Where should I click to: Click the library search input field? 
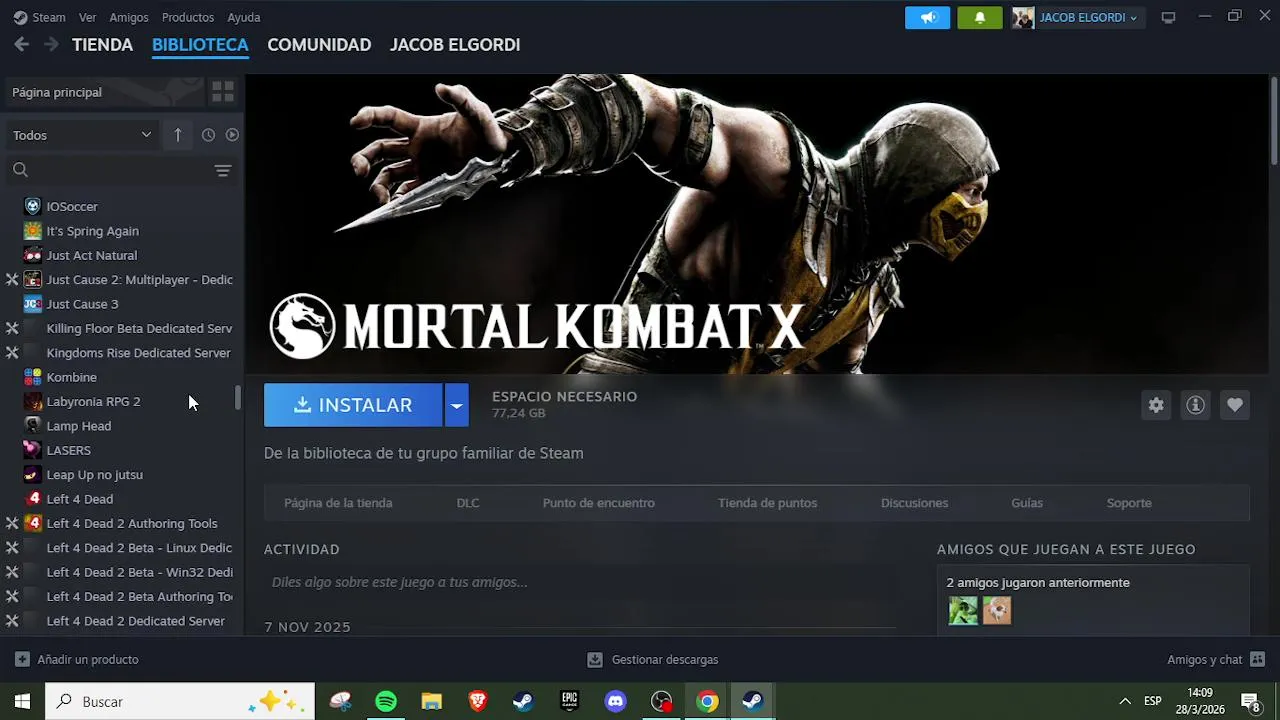(120, 170)
